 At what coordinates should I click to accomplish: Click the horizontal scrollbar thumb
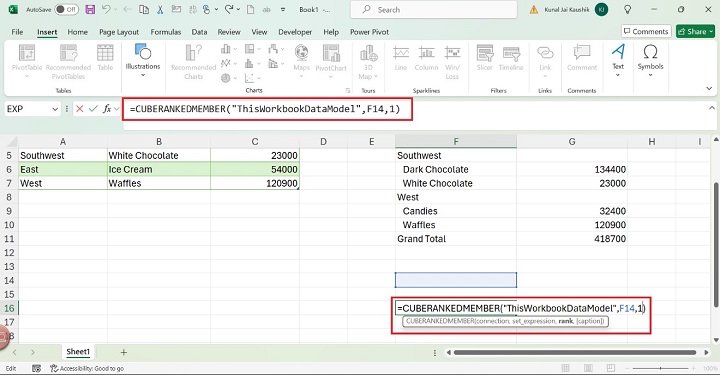(x=575, y=353)
